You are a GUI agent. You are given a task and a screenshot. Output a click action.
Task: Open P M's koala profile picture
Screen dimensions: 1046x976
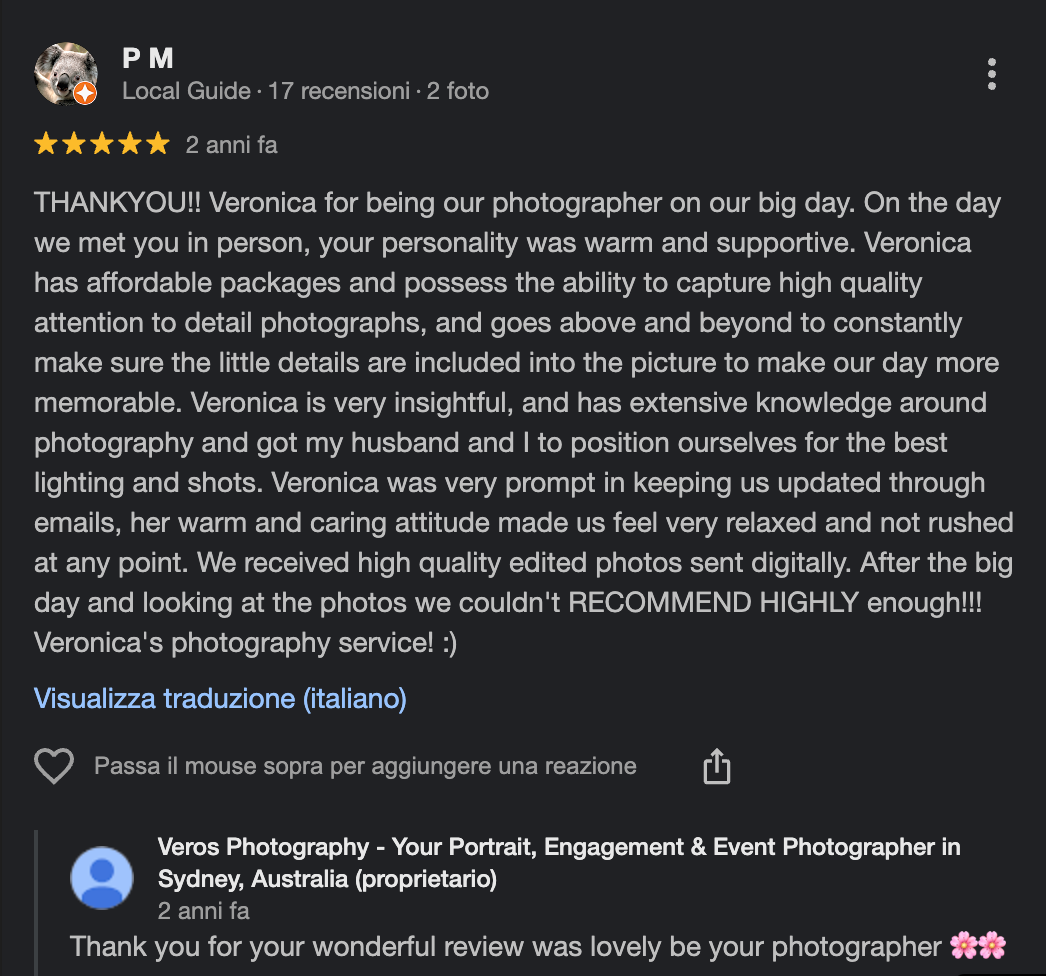64,72
